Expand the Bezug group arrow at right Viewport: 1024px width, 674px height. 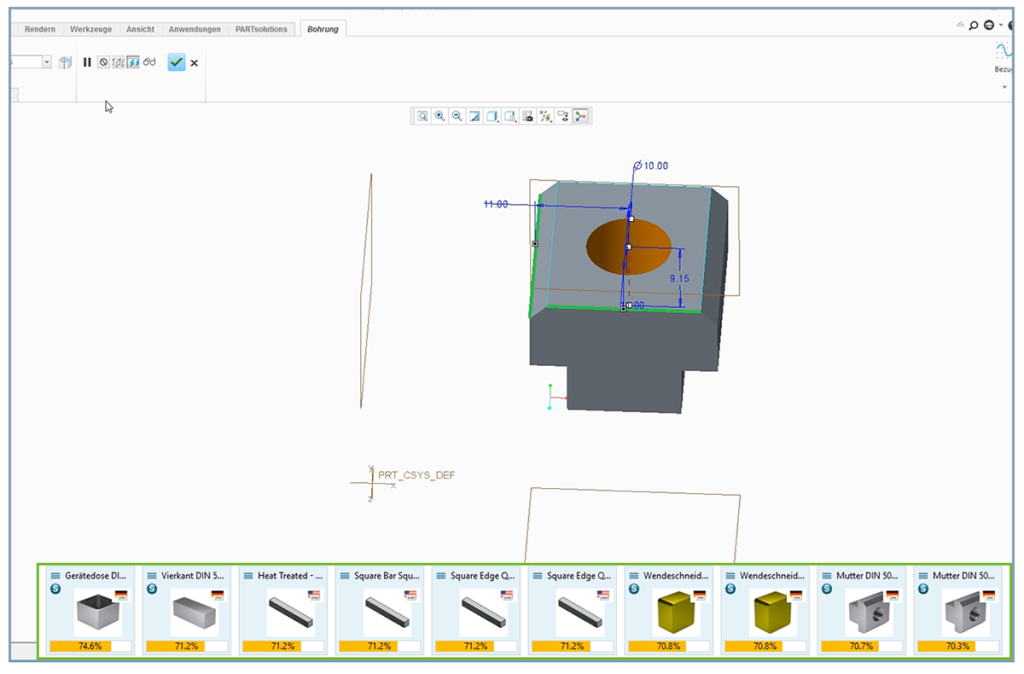[x=1004, y=87]
